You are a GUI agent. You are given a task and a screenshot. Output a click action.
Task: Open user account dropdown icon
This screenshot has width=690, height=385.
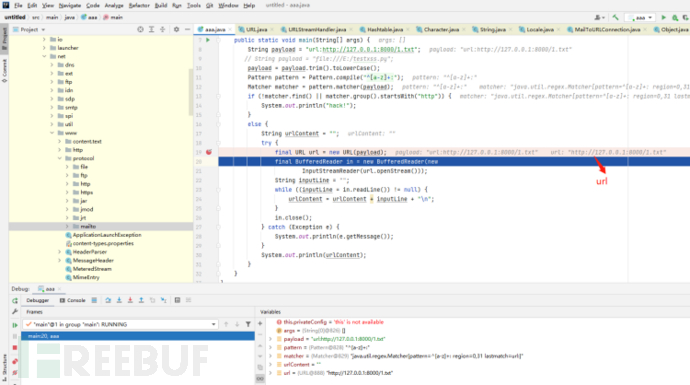point(599,18)
